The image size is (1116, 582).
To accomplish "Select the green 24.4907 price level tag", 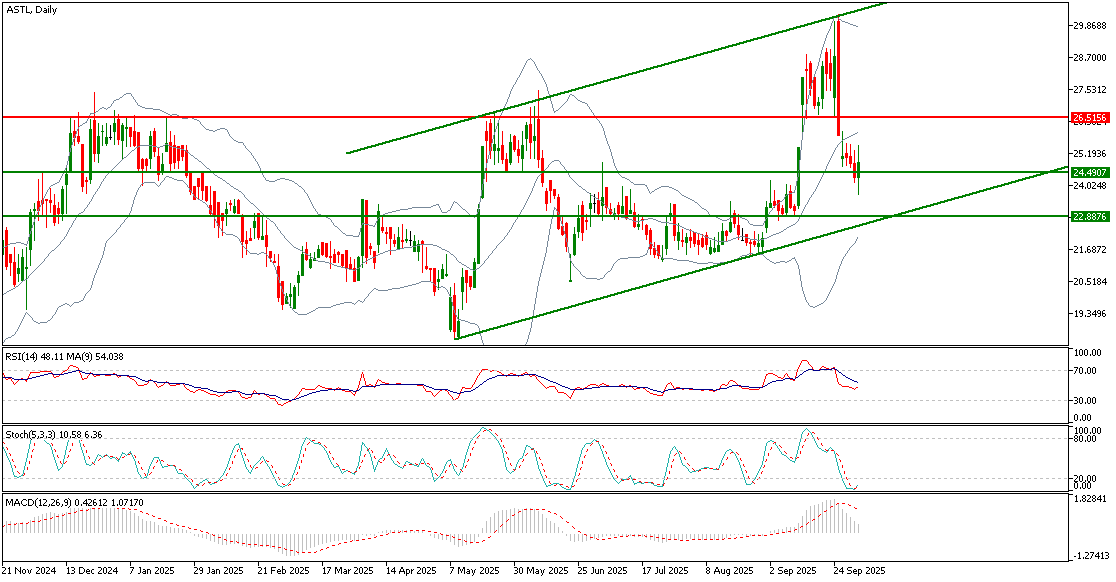I will click(x=1090, y=172).
